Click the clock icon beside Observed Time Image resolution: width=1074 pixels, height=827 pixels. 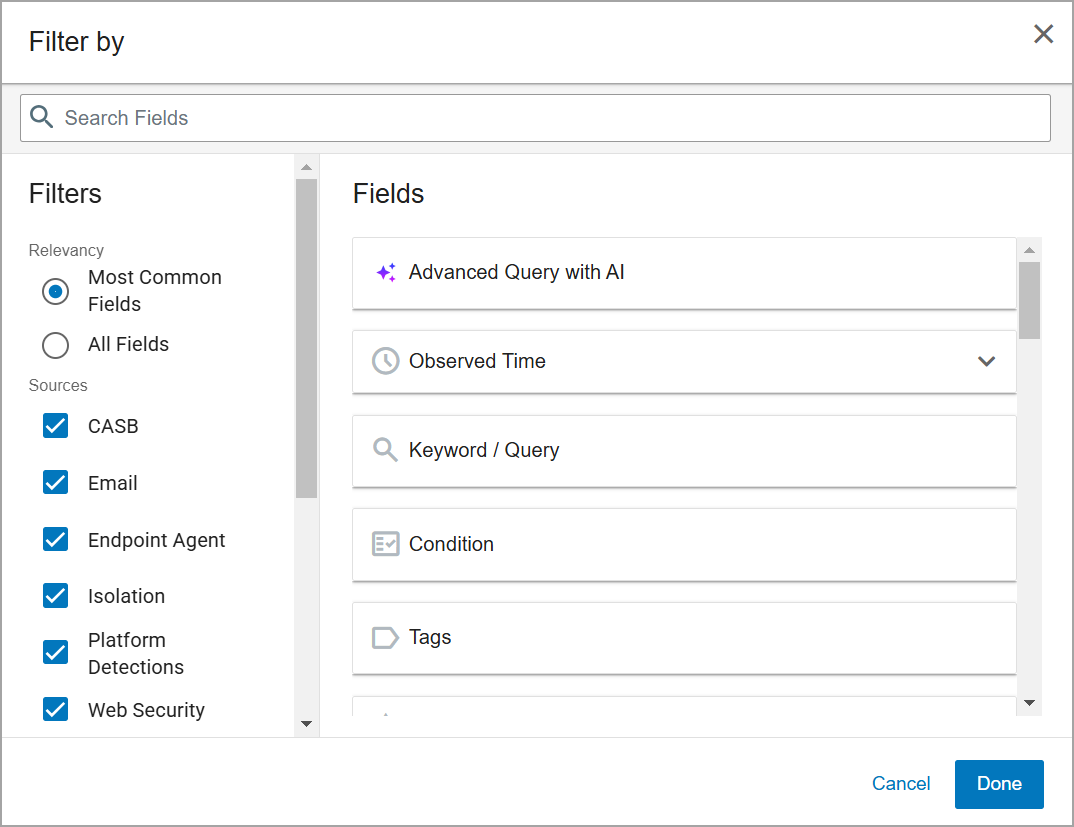click(x=385, y=361)
